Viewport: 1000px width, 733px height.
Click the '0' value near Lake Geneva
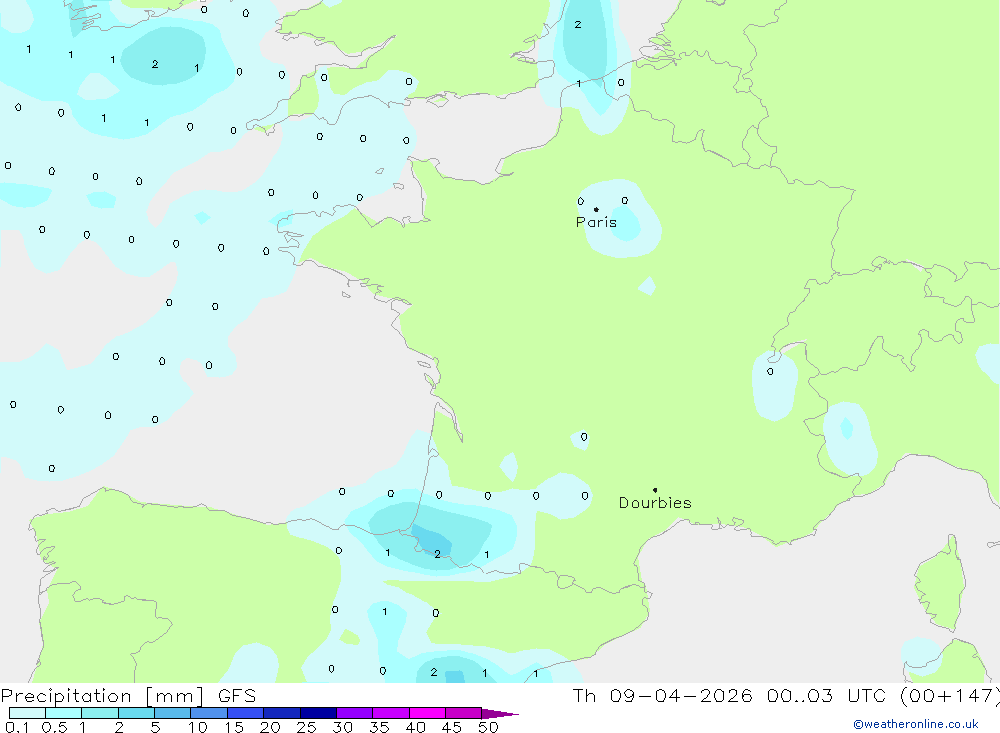(x=770, y=371)
